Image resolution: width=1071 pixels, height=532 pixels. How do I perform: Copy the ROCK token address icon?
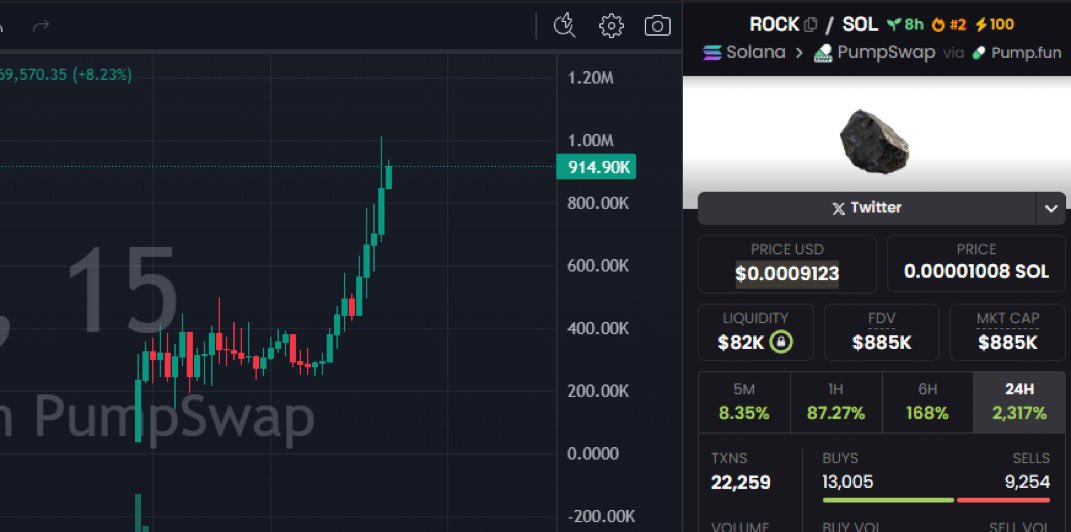pyautogui.click(x=811, y=25)
